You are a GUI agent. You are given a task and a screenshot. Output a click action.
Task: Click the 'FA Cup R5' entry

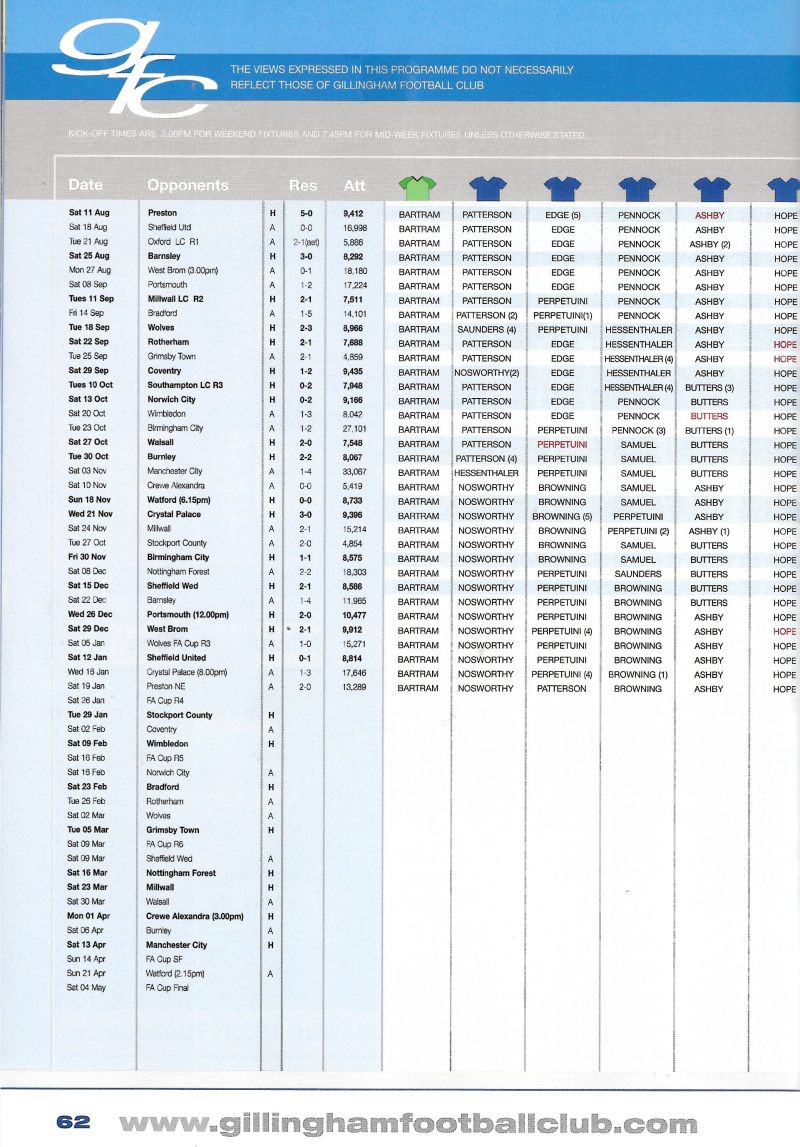[165, 758]
